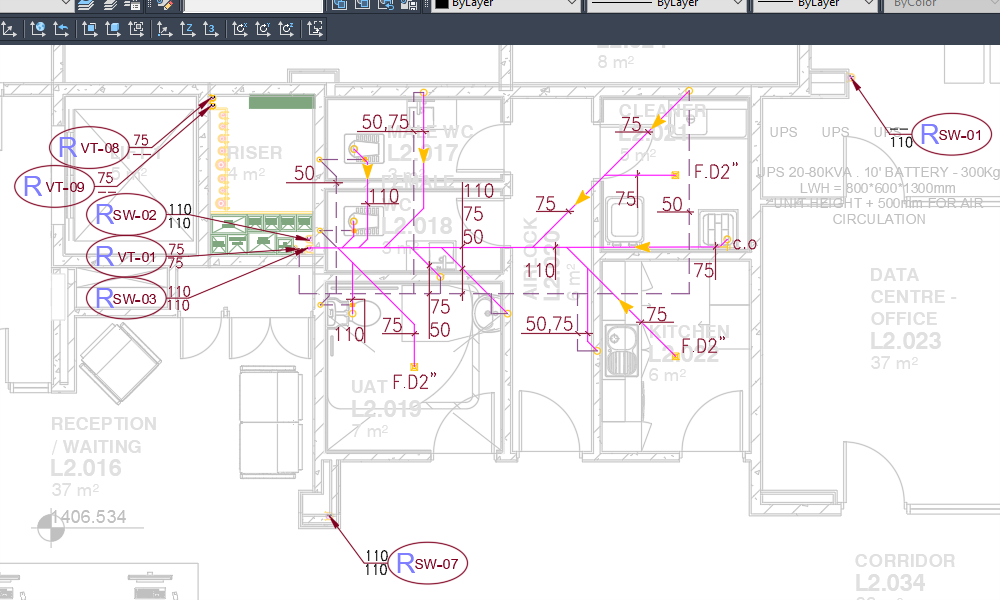Screen dimensions: 1000x600
Task: Align UCS to View icon
Action: point(136,29)
